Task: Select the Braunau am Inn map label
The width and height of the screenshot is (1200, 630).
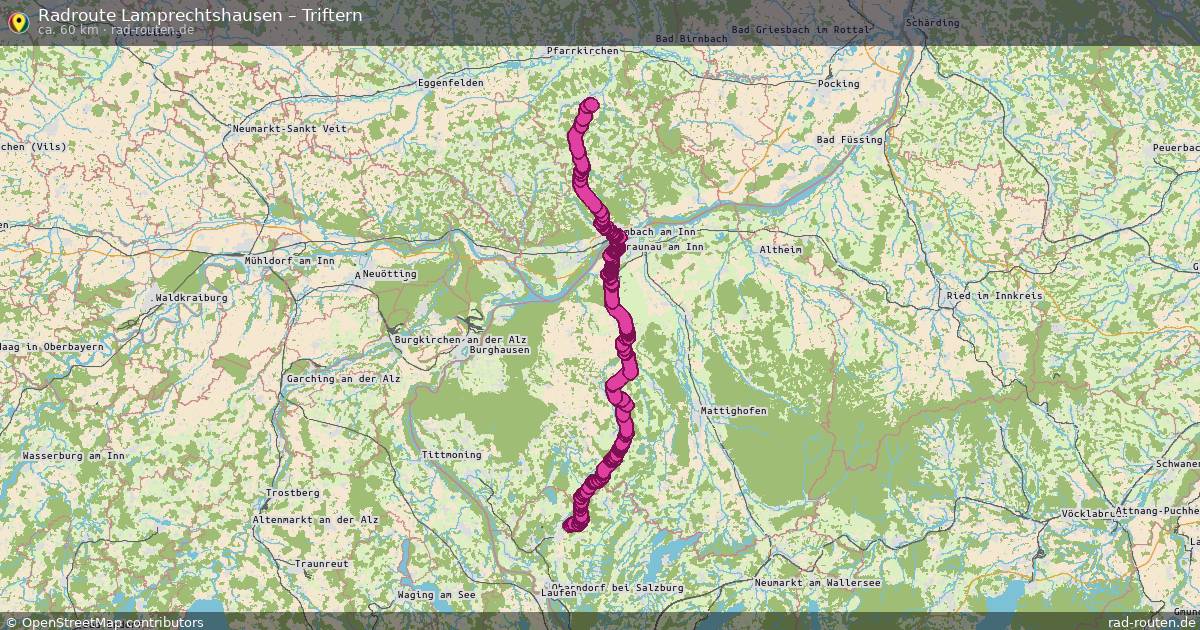Action: point(665,247)
